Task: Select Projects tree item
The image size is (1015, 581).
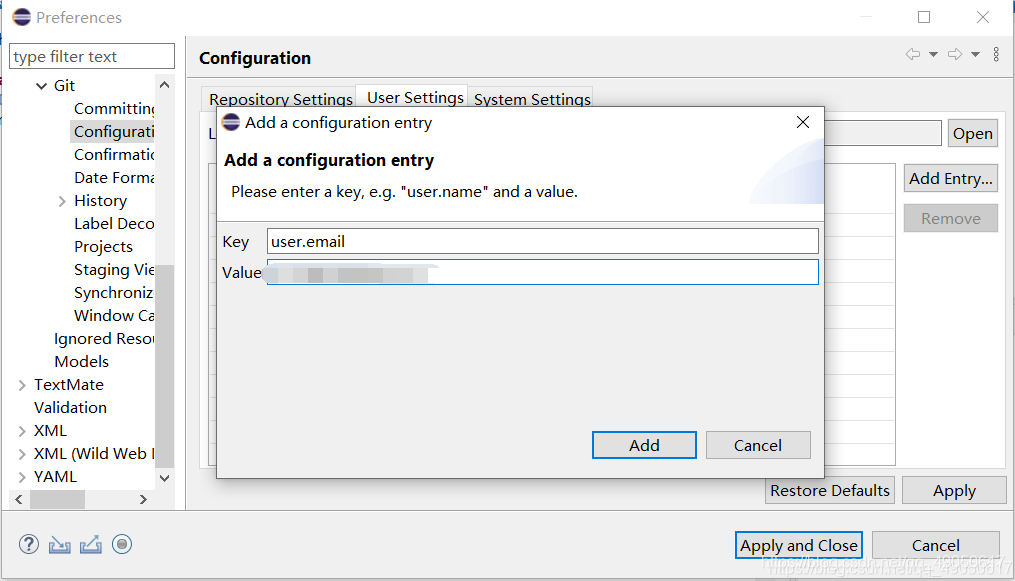Action: click(103, 247)
